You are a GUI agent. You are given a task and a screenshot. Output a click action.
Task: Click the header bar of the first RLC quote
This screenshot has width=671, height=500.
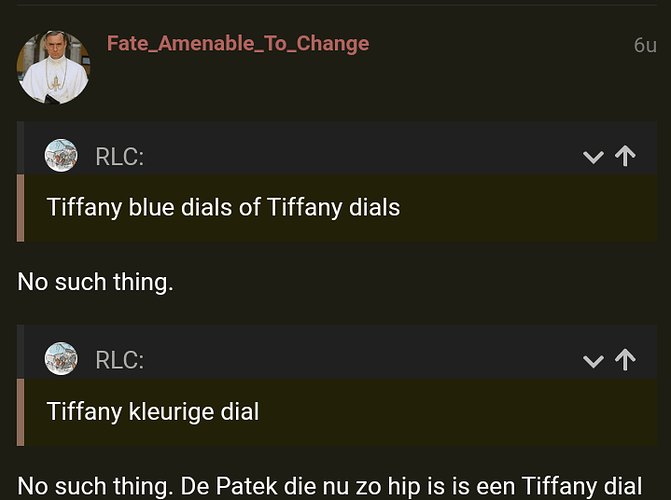pos(337,148)
